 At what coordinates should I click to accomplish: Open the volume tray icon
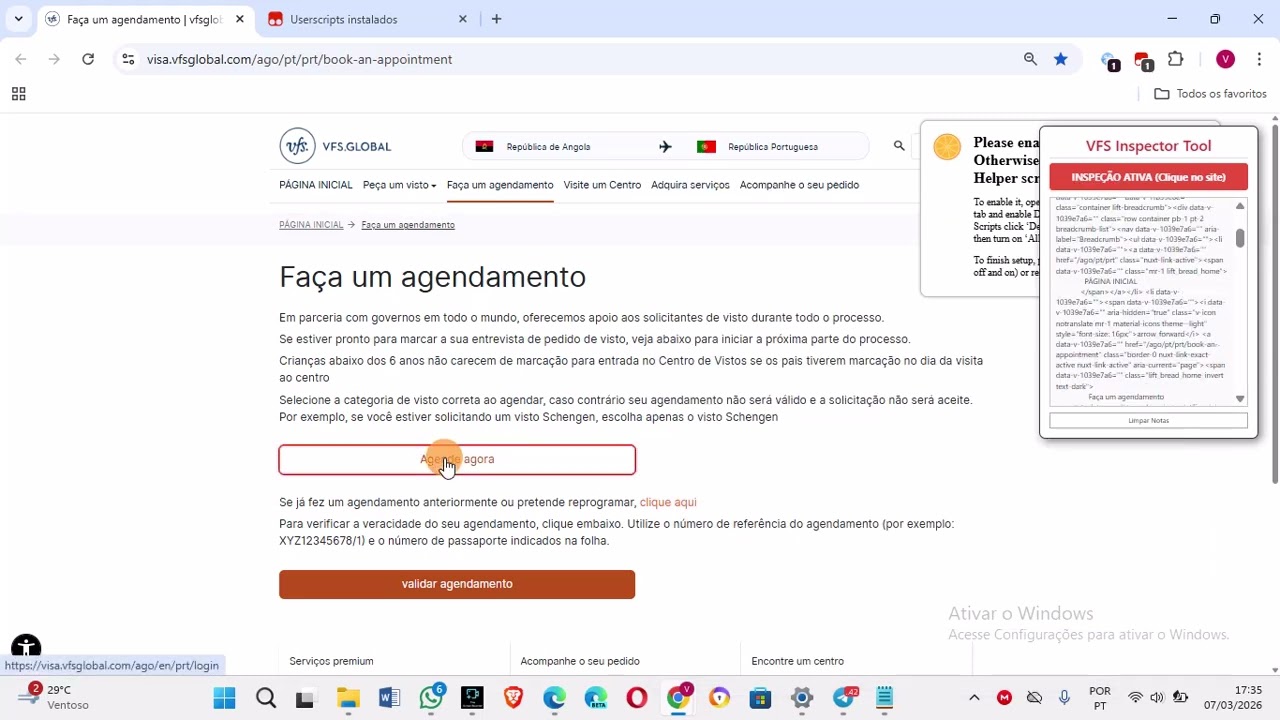[x=1157, y=698]
